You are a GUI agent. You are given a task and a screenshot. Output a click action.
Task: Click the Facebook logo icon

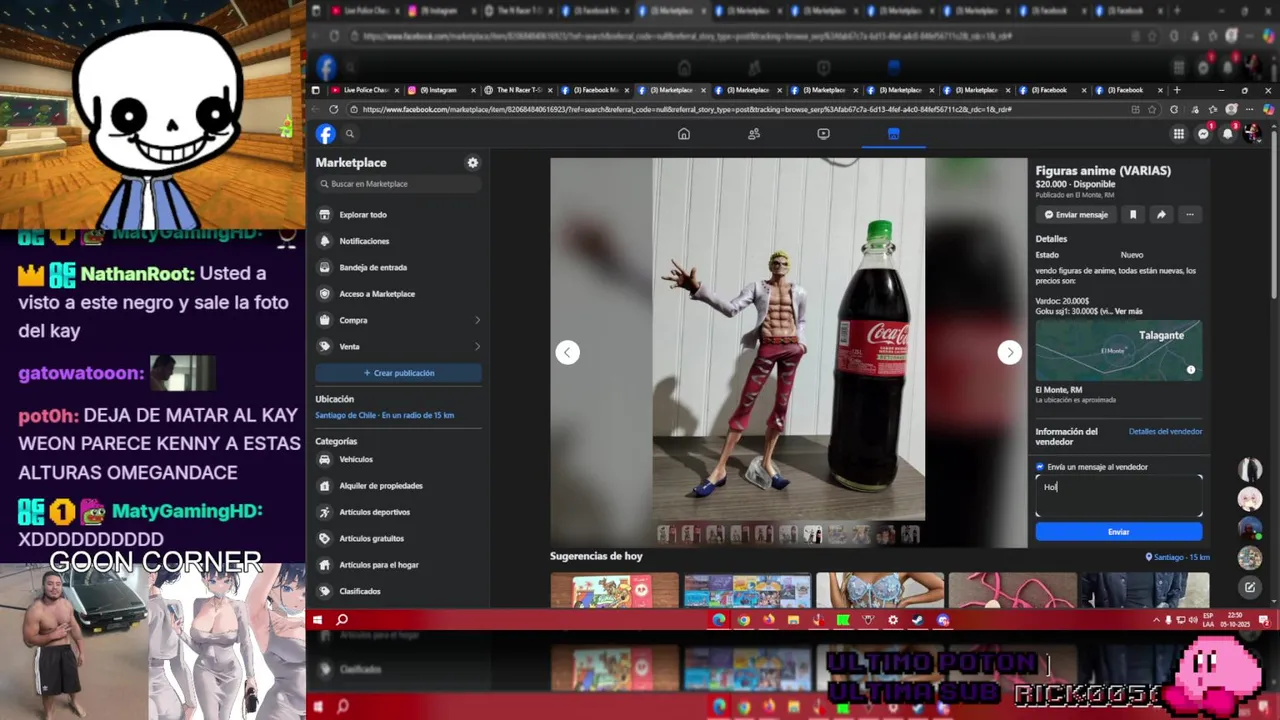(x=325, y=134)
